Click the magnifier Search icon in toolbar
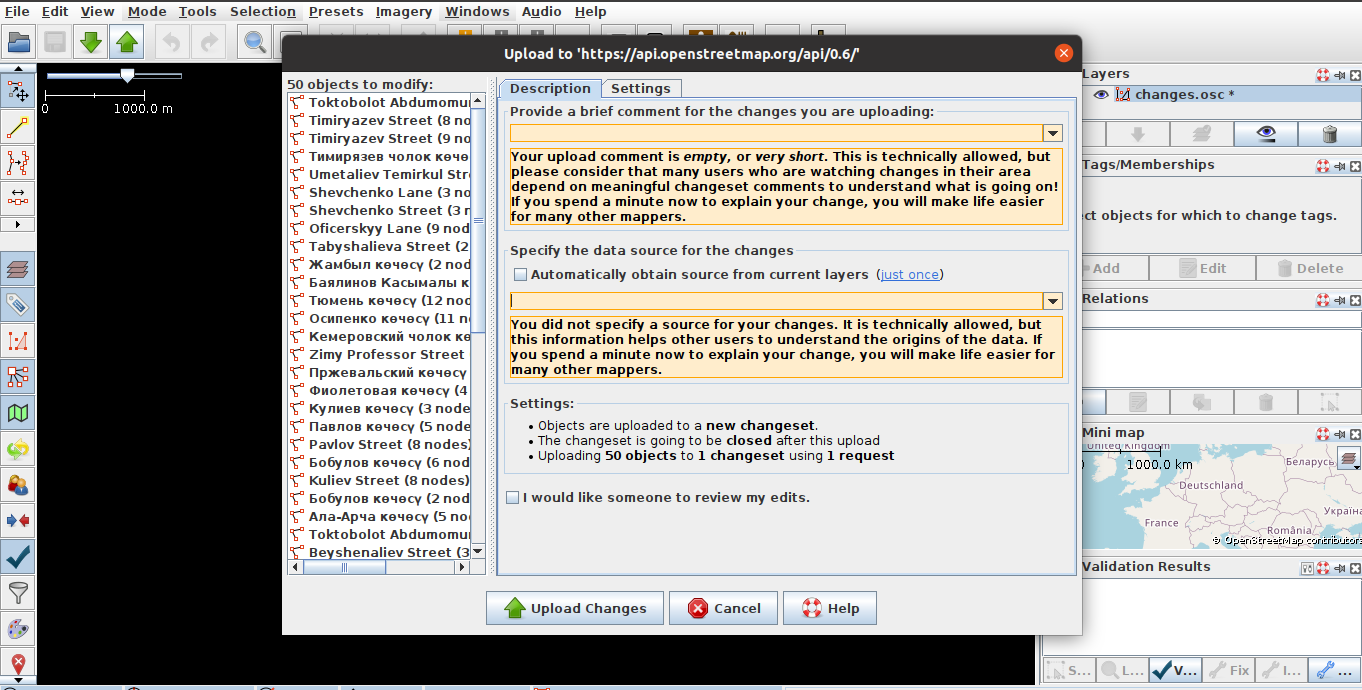This screenshot has height=690, width=1362. (x=255, y=42)
